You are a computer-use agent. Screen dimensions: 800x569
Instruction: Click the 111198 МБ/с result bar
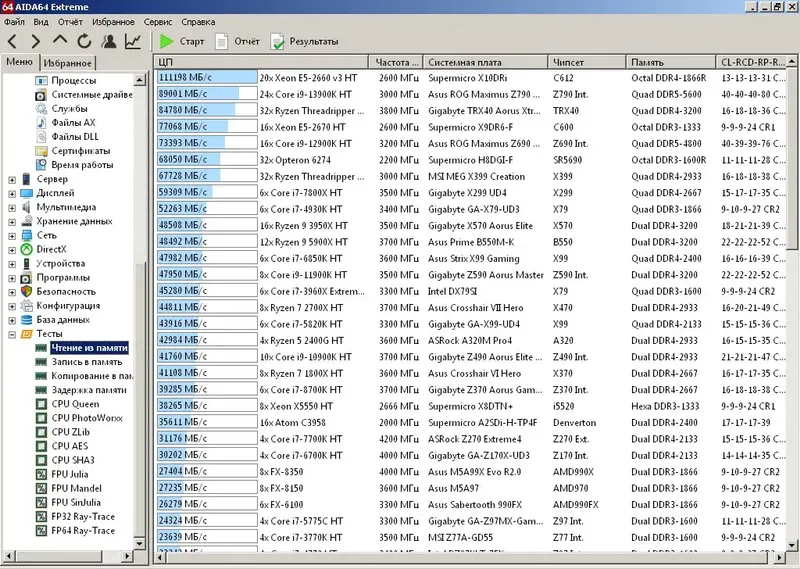pos(207,77)
